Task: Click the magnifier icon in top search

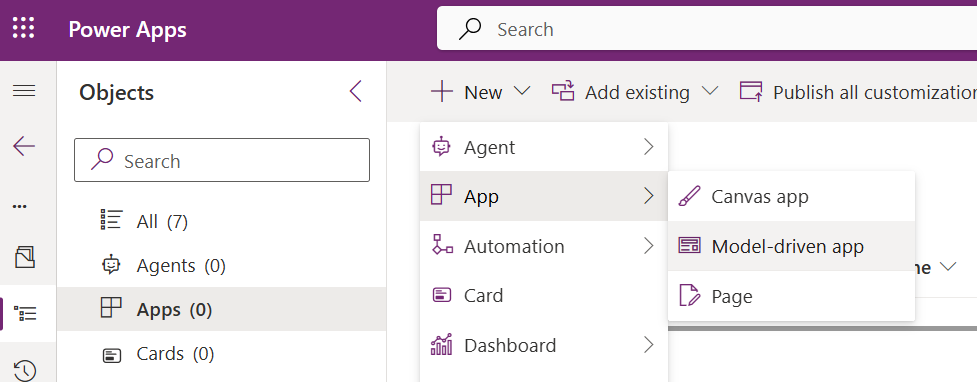Action: coord(470,29)
